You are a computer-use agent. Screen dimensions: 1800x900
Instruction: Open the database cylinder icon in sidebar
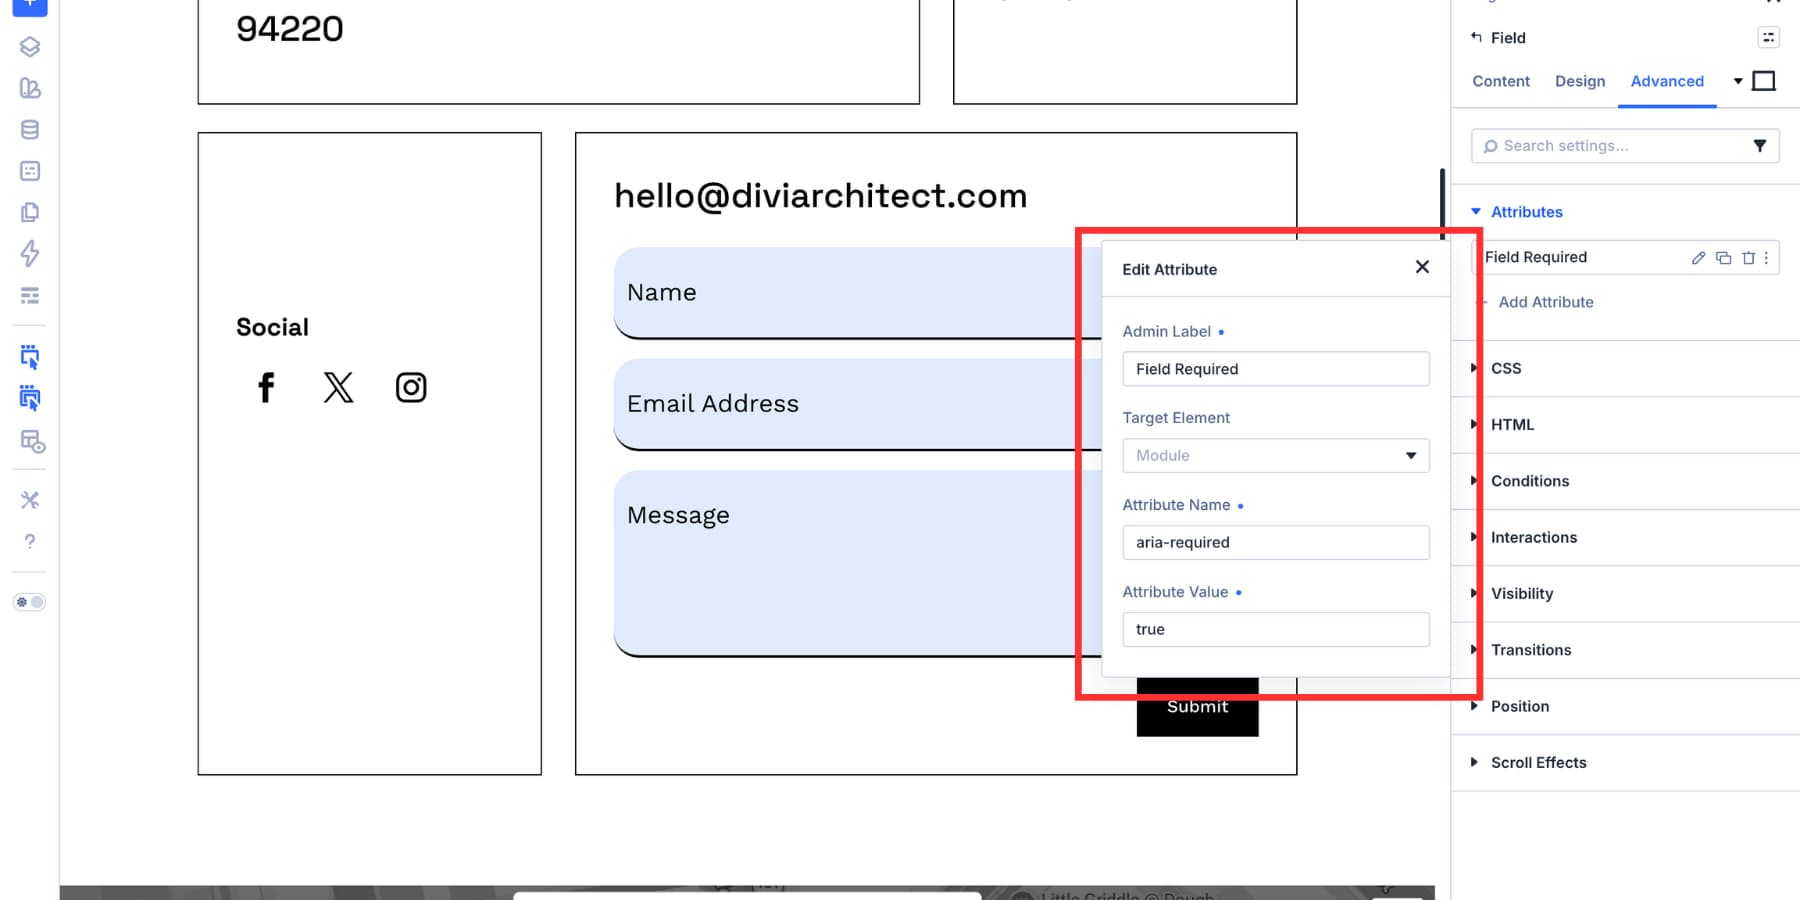click(x=30, y=130)
